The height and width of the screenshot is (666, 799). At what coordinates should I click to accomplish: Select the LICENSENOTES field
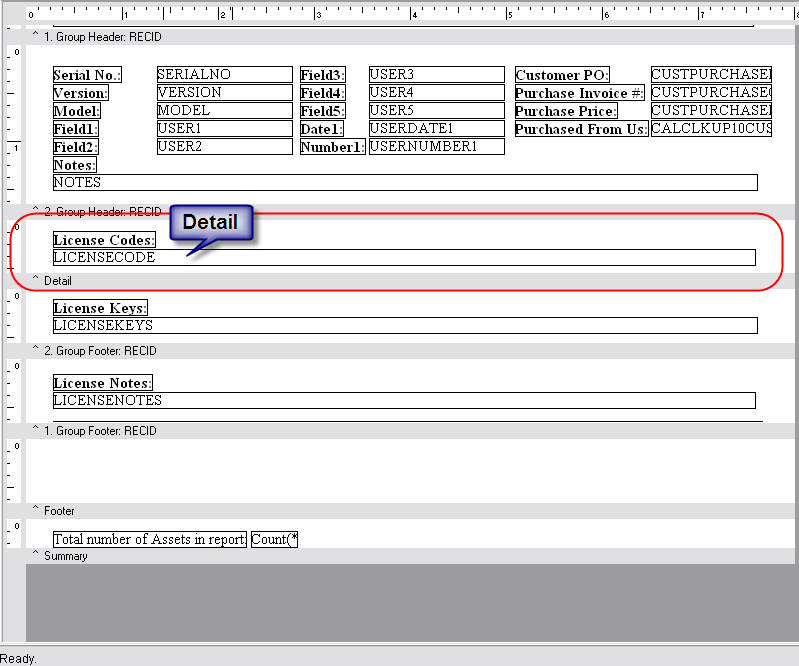point(404,401)
